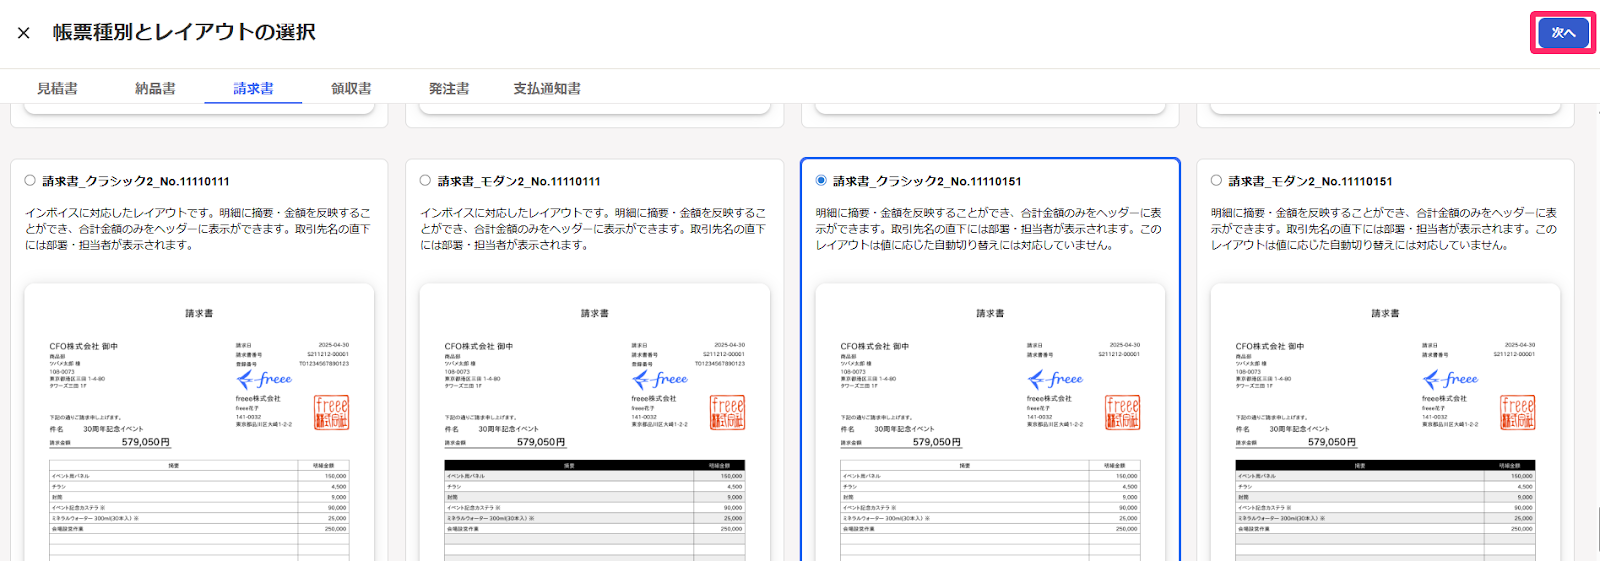The width and height of the screenshot is (1600, 561).
Task: Open the 領収書 tab
Action: click(351, 88)
